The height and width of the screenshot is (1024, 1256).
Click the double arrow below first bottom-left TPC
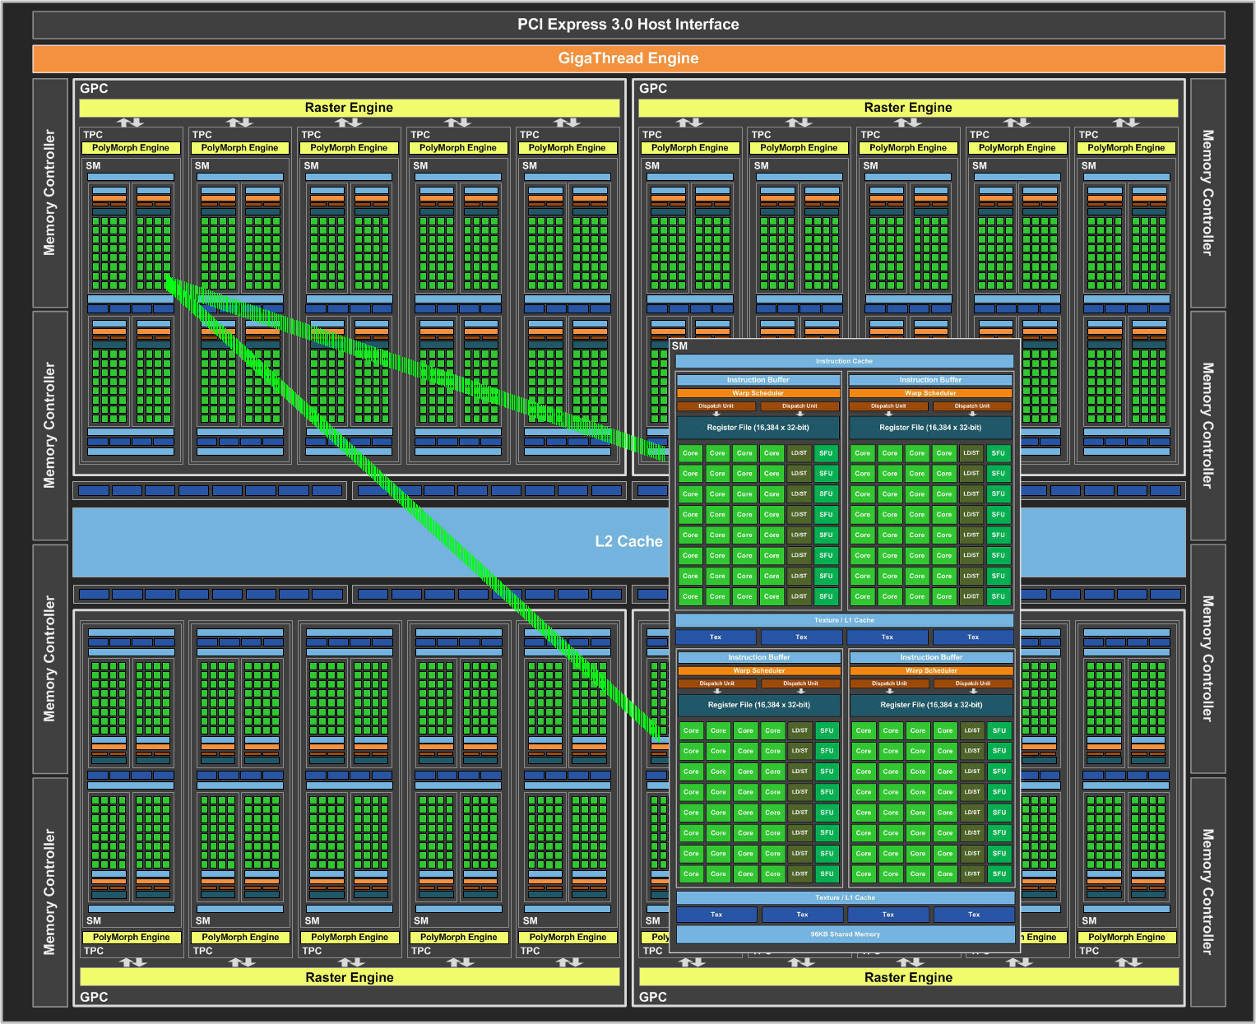131,962
